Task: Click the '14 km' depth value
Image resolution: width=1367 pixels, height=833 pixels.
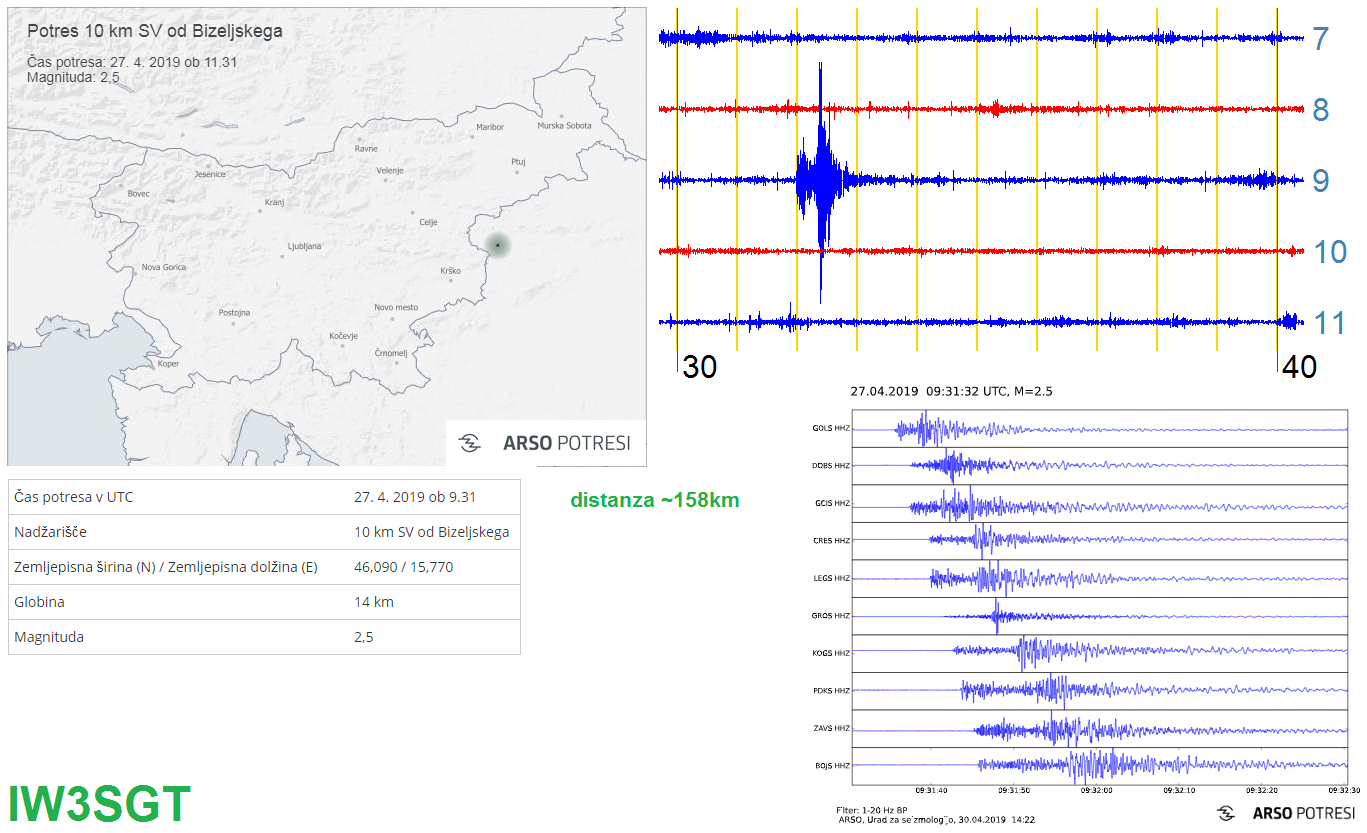Action: point(374,602)
